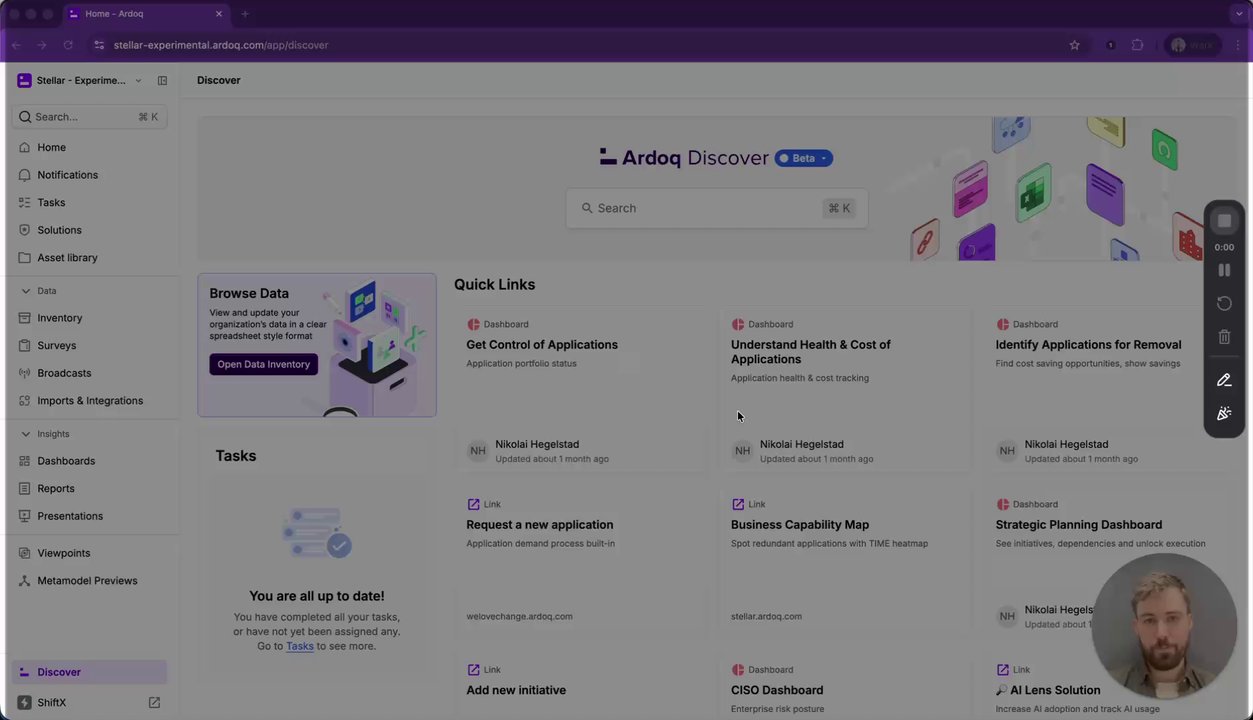This screenshot has height=720, width=1253.
Task: Open a new browser tab
Action: tap(245, 14)
